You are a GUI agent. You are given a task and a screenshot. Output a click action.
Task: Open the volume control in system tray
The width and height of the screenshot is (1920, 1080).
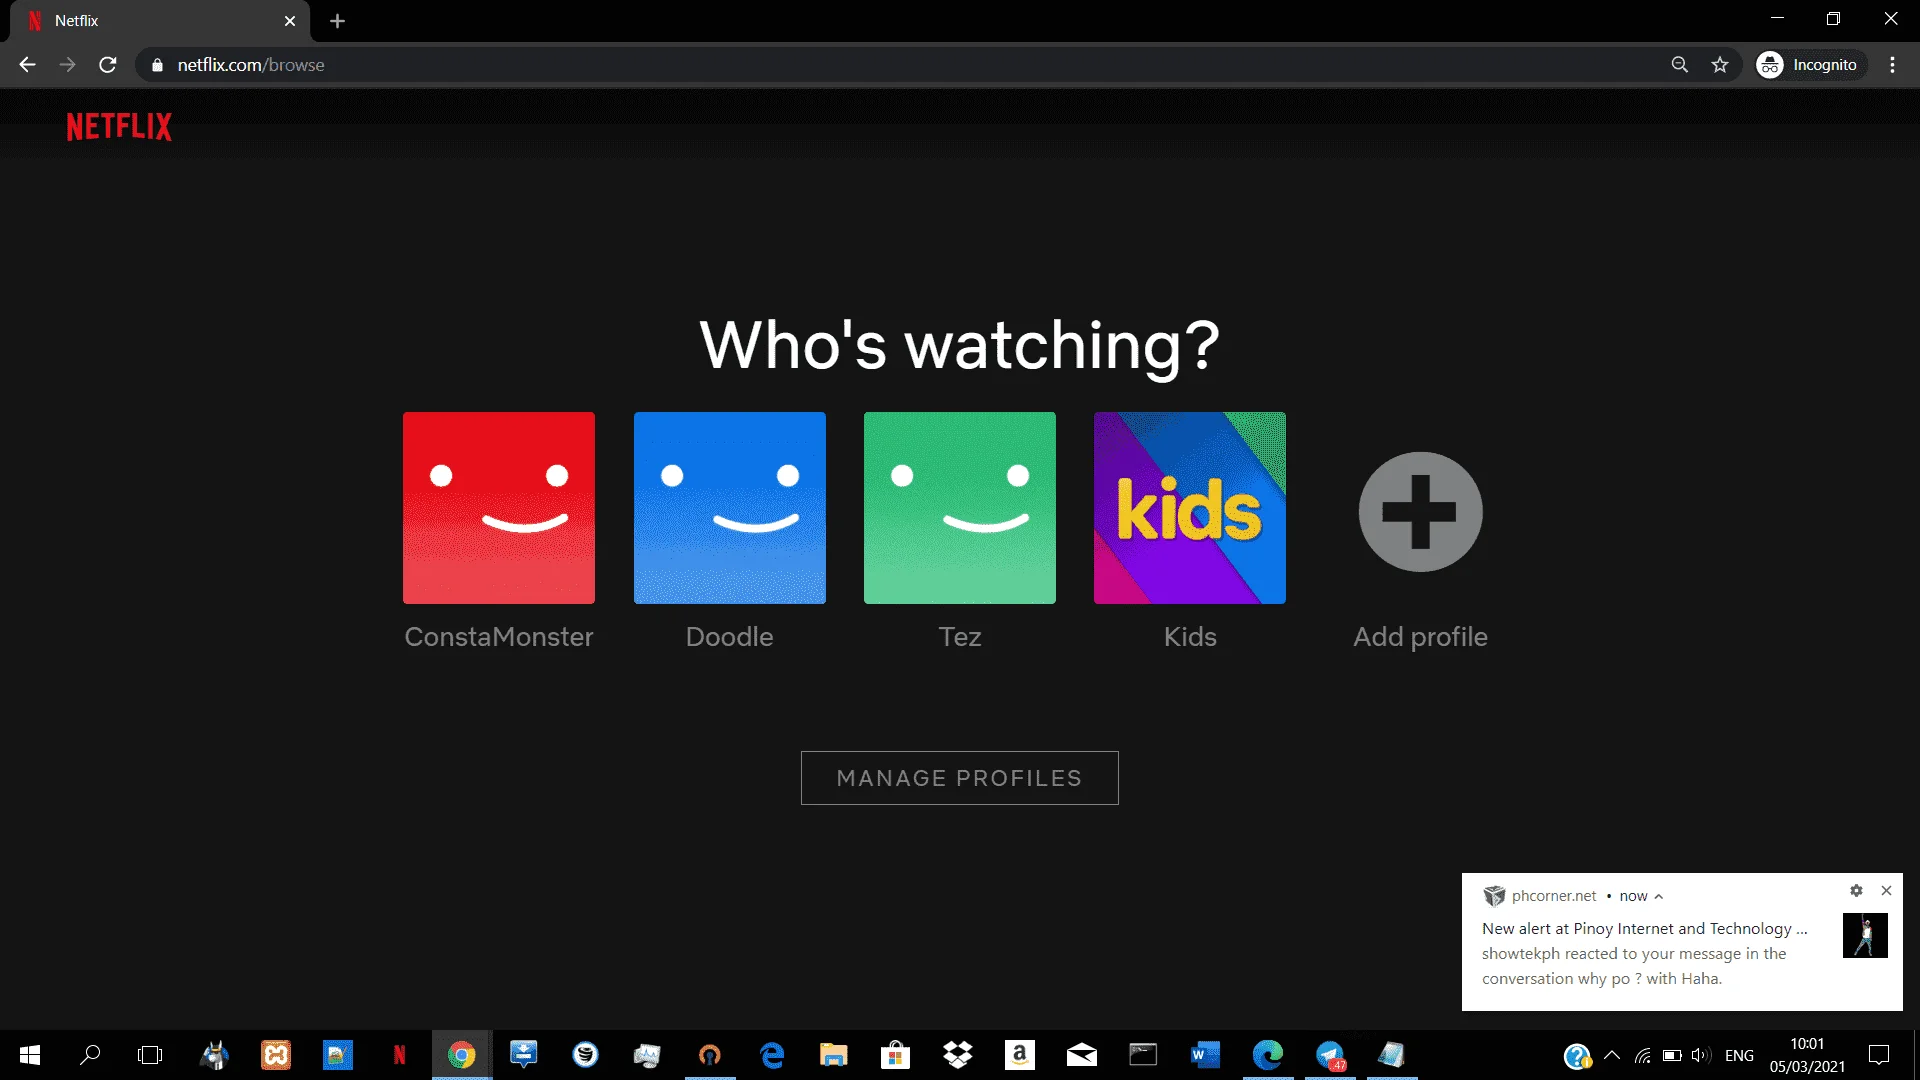1700,1055
